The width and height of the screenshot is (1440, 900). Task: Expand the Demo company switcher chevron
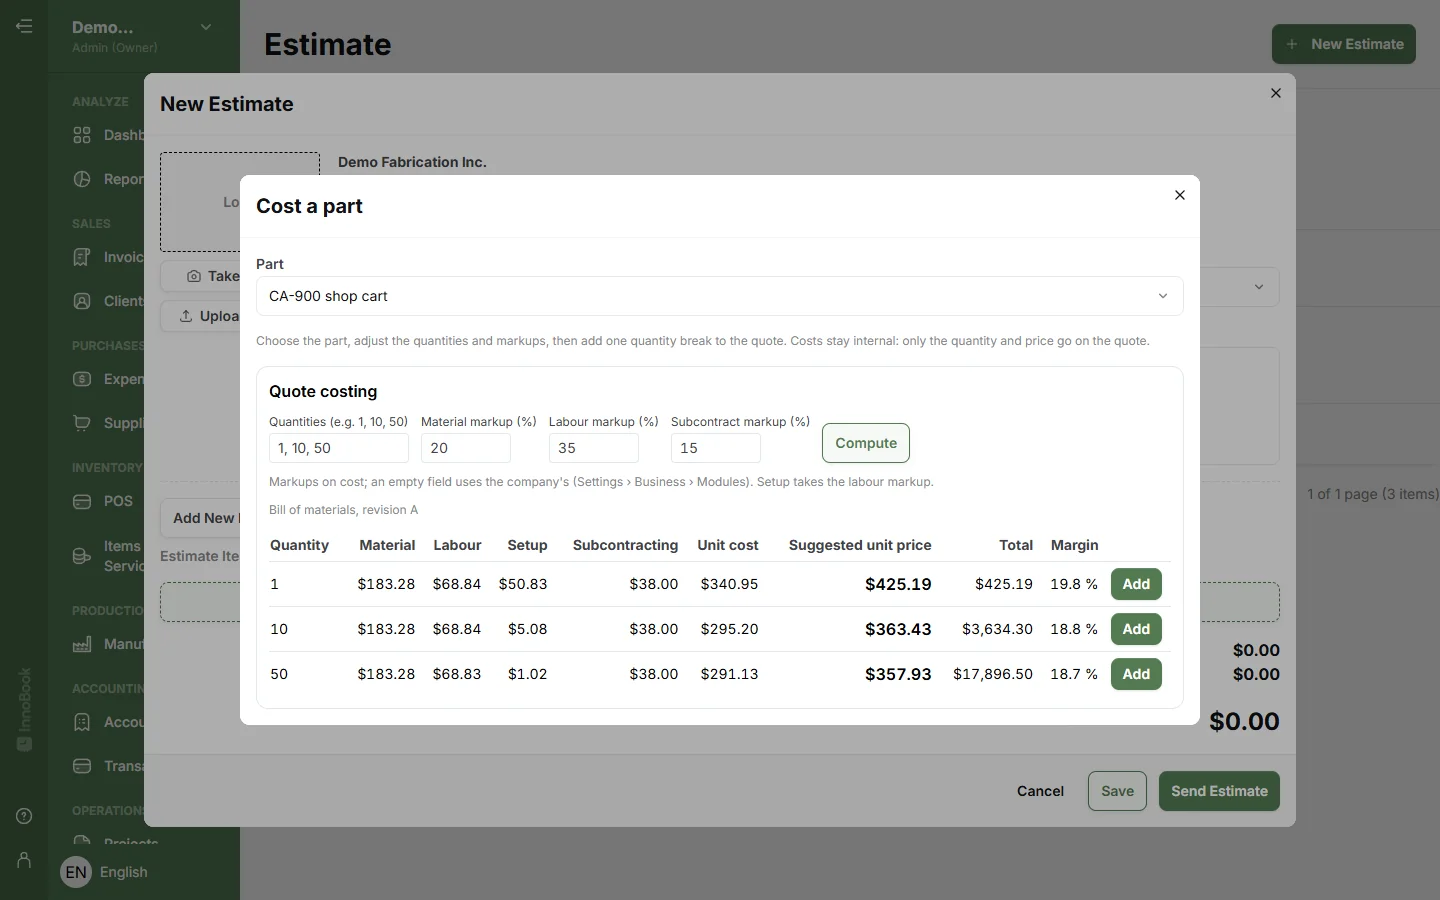tap(206, 27)
